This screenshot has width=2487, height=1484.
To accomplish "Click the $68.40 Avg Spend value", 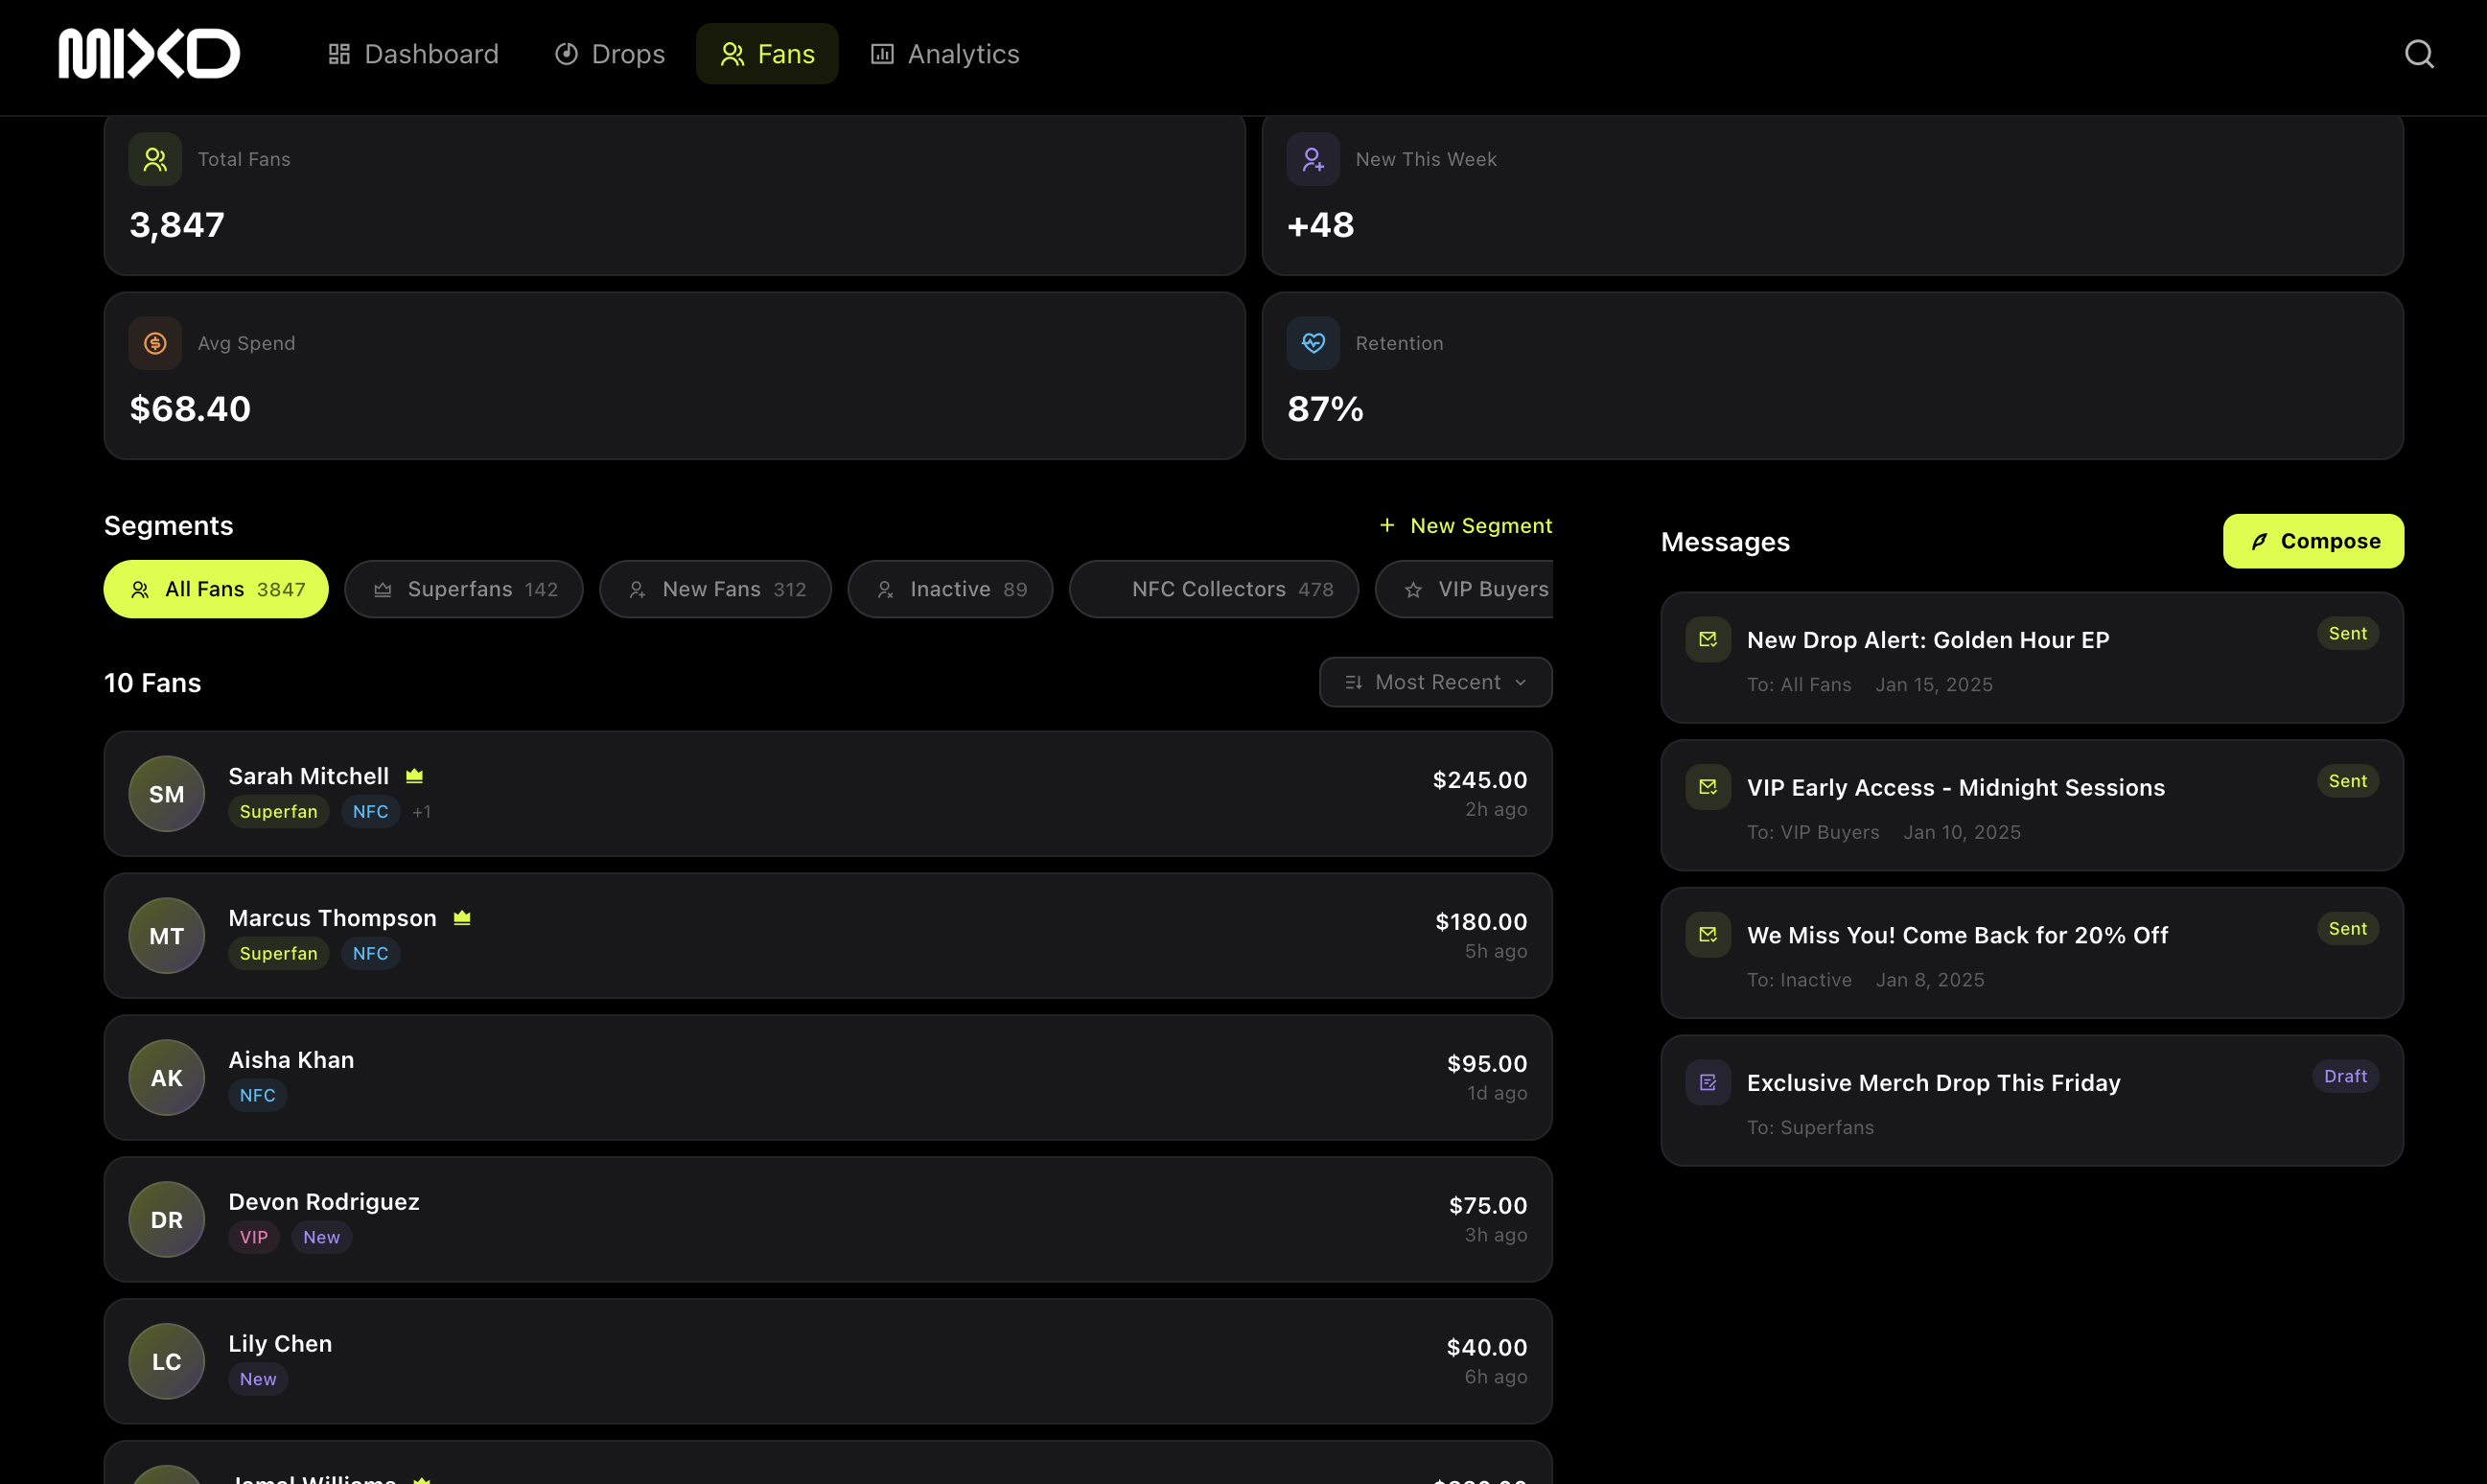I will pyautogui.click(x=190, y=409).
